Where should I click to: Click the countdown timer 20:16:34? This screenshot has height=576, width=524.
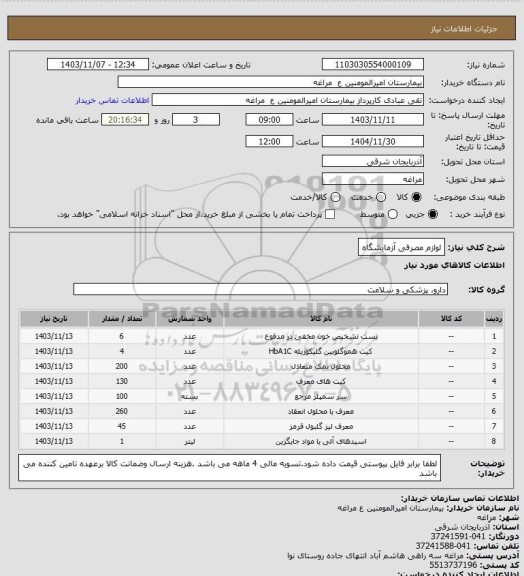[x=125, y=120]
